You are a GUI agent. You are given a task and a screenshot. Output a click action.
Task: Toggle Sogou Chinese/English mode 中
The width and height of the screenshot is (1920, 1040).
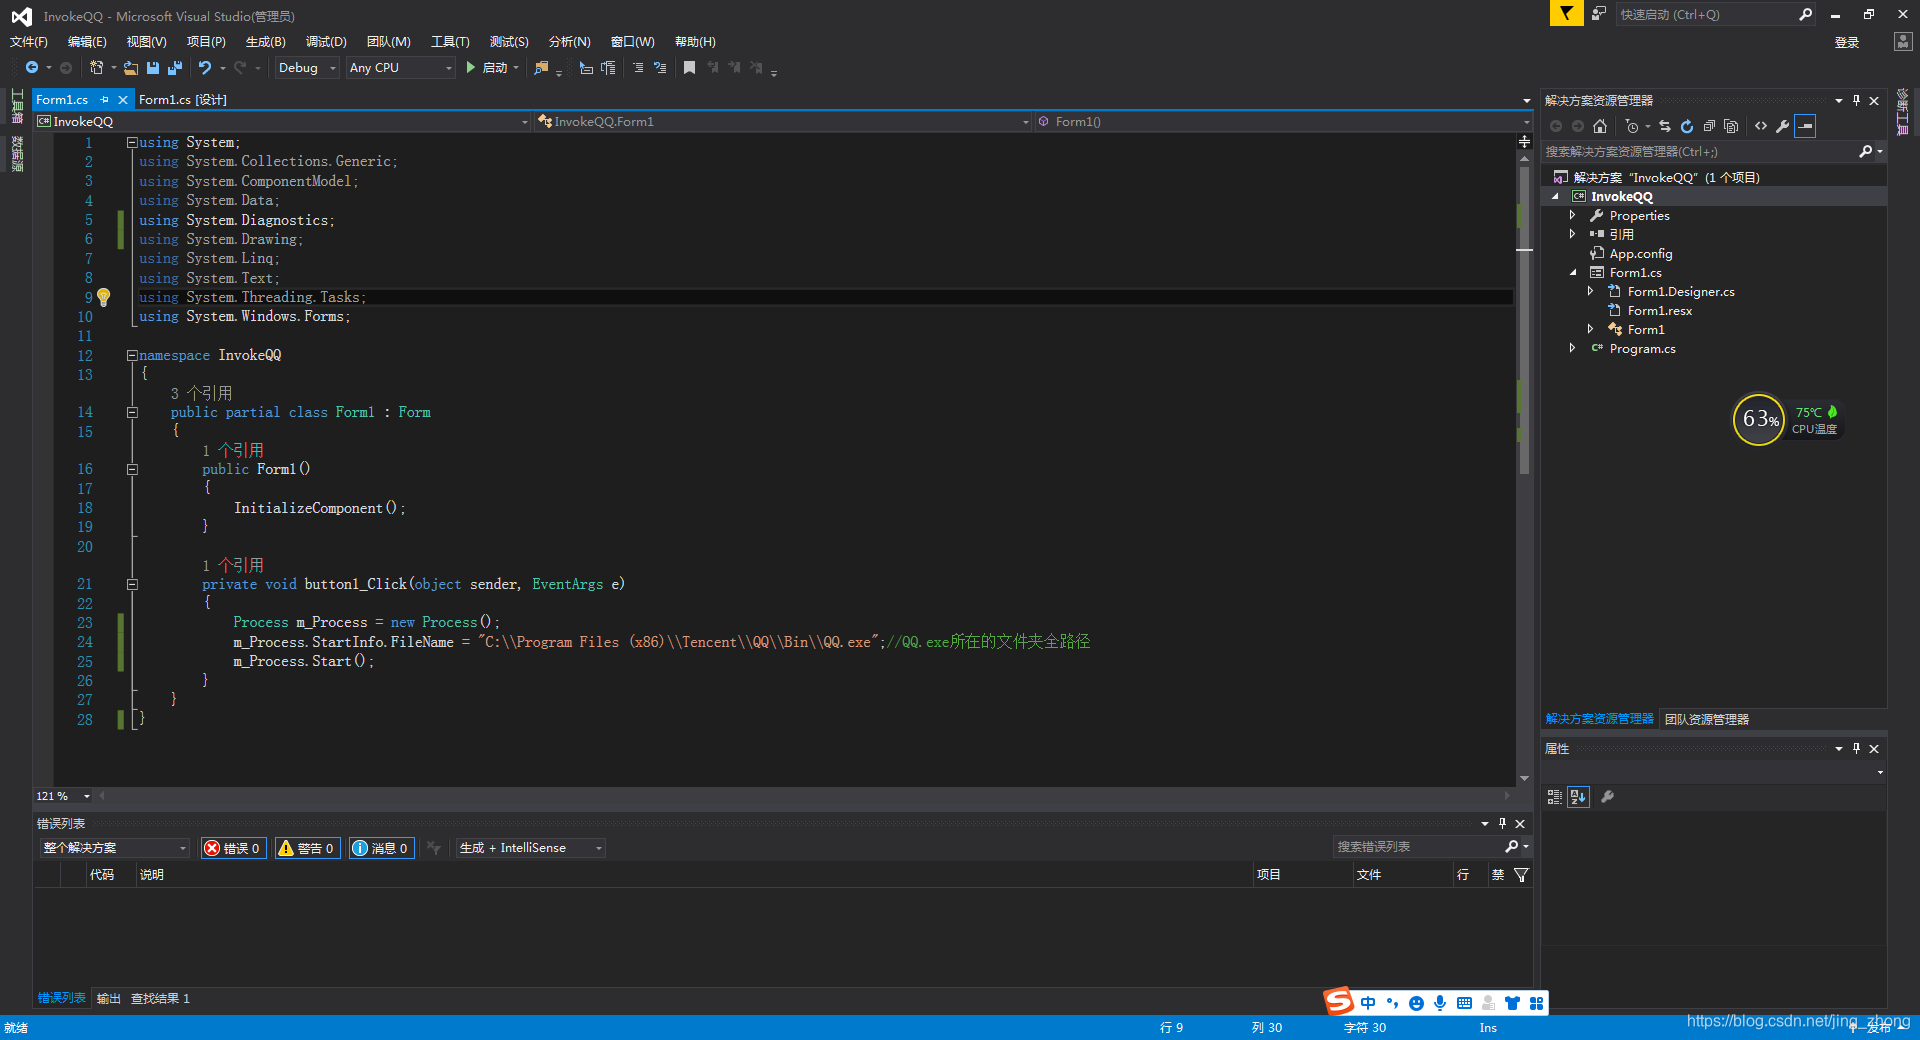coord(1368,1003)
